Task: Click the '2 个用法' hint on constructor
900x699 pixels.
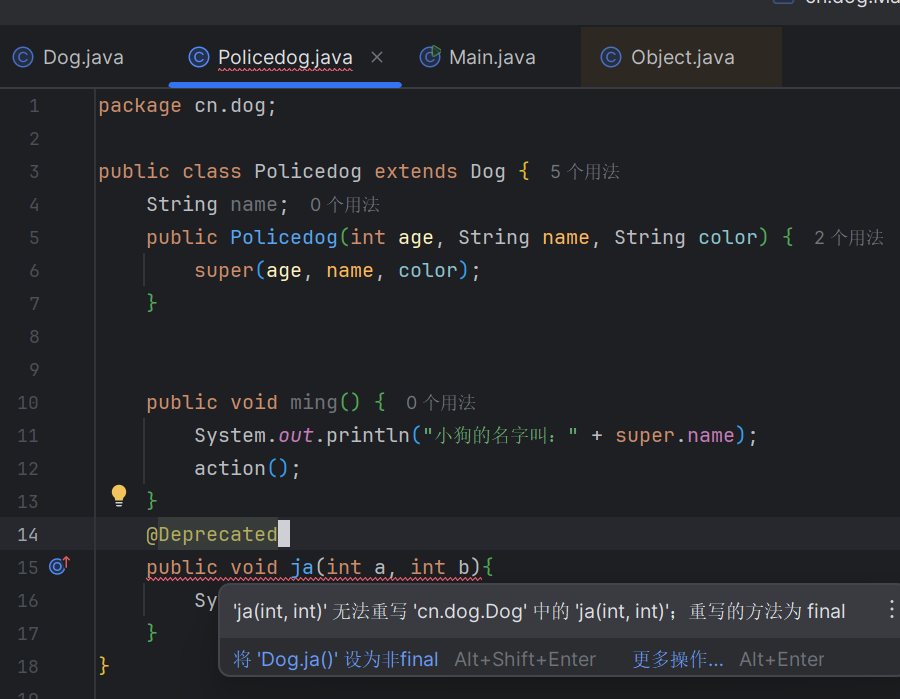Action: tap(848, 238)
